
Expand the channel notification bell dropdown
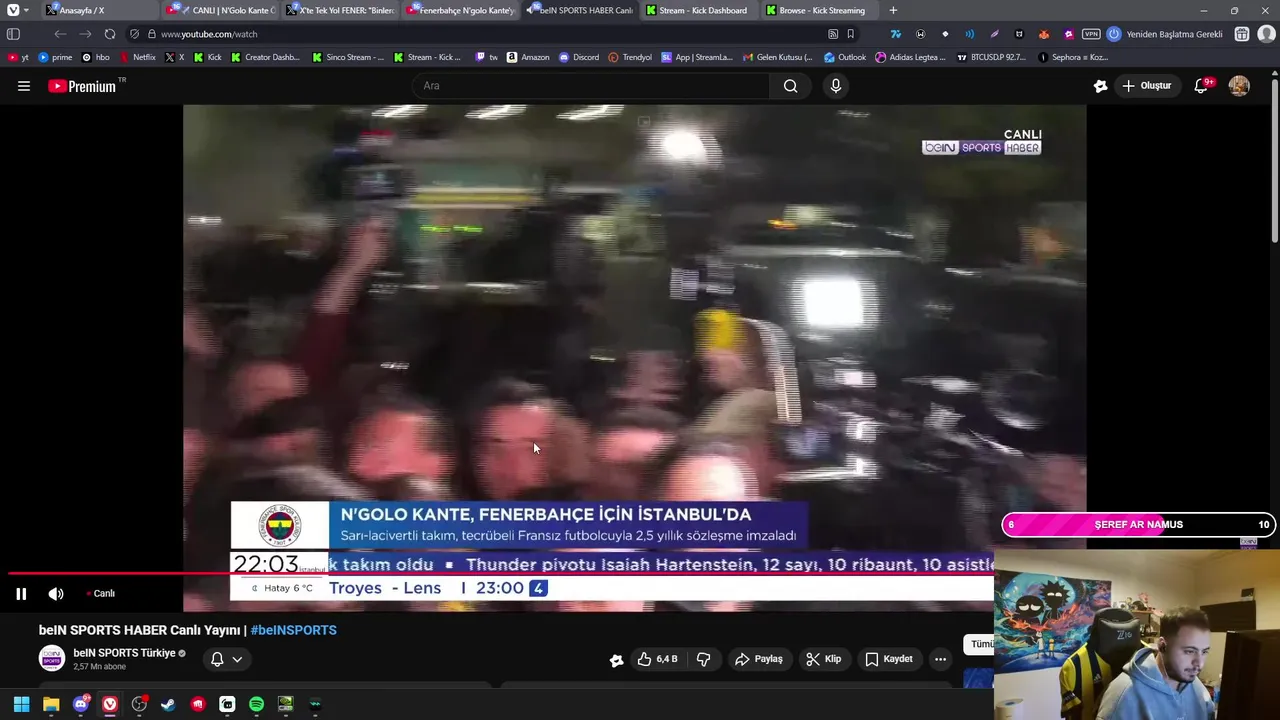(226, 659)
